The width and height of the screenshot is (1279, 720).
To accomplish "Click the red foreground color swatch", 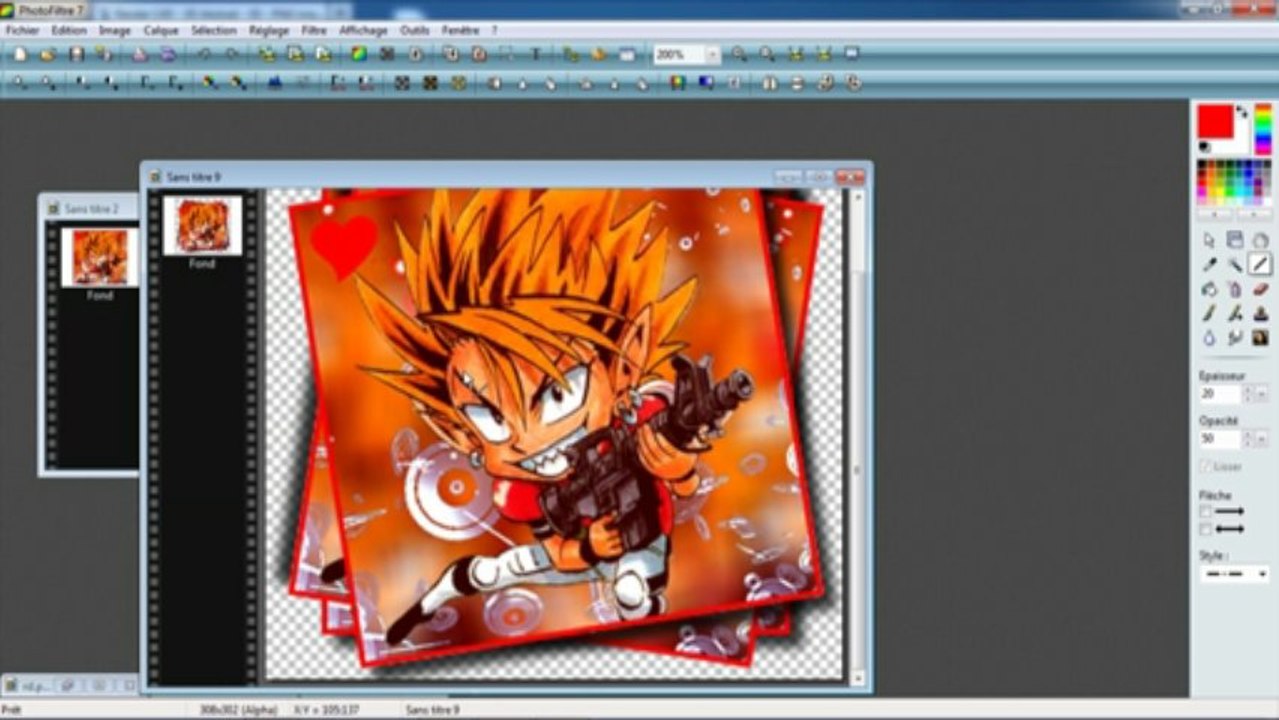I will coord(1215,122).
